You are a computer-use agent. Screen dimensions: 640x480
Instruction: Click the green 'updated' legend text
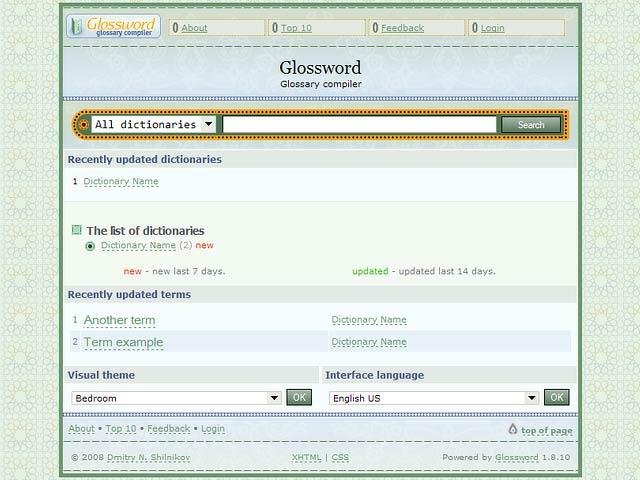point(370,271)
